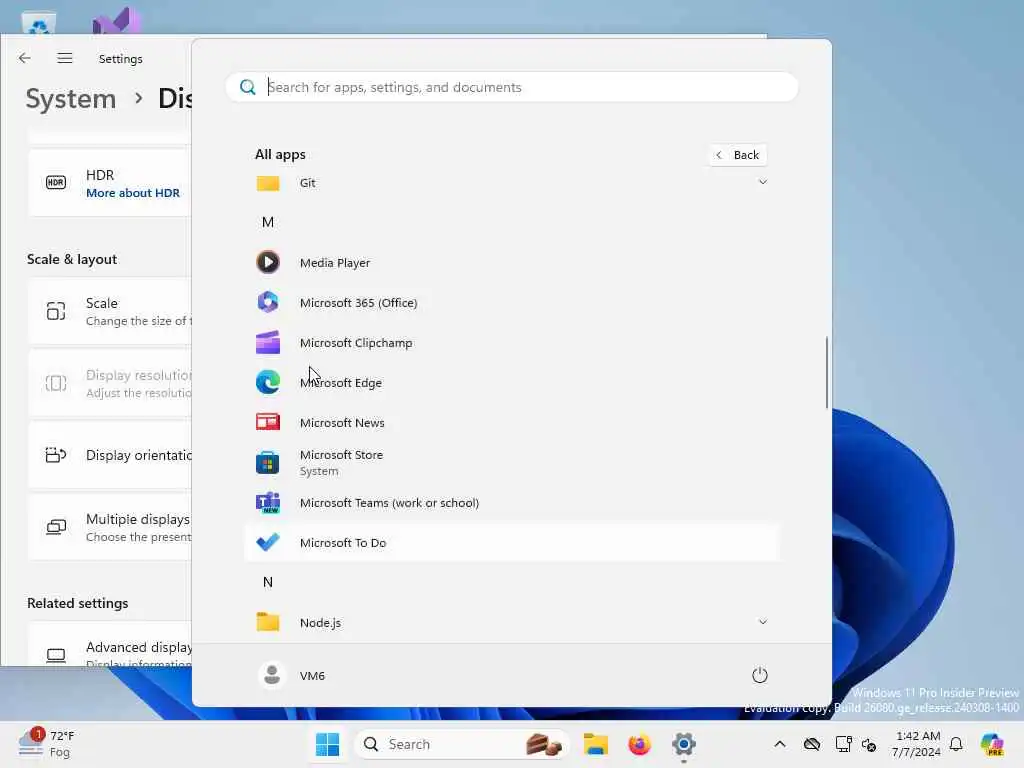Click System in the Settings breadcrumb

coord(71,99)
